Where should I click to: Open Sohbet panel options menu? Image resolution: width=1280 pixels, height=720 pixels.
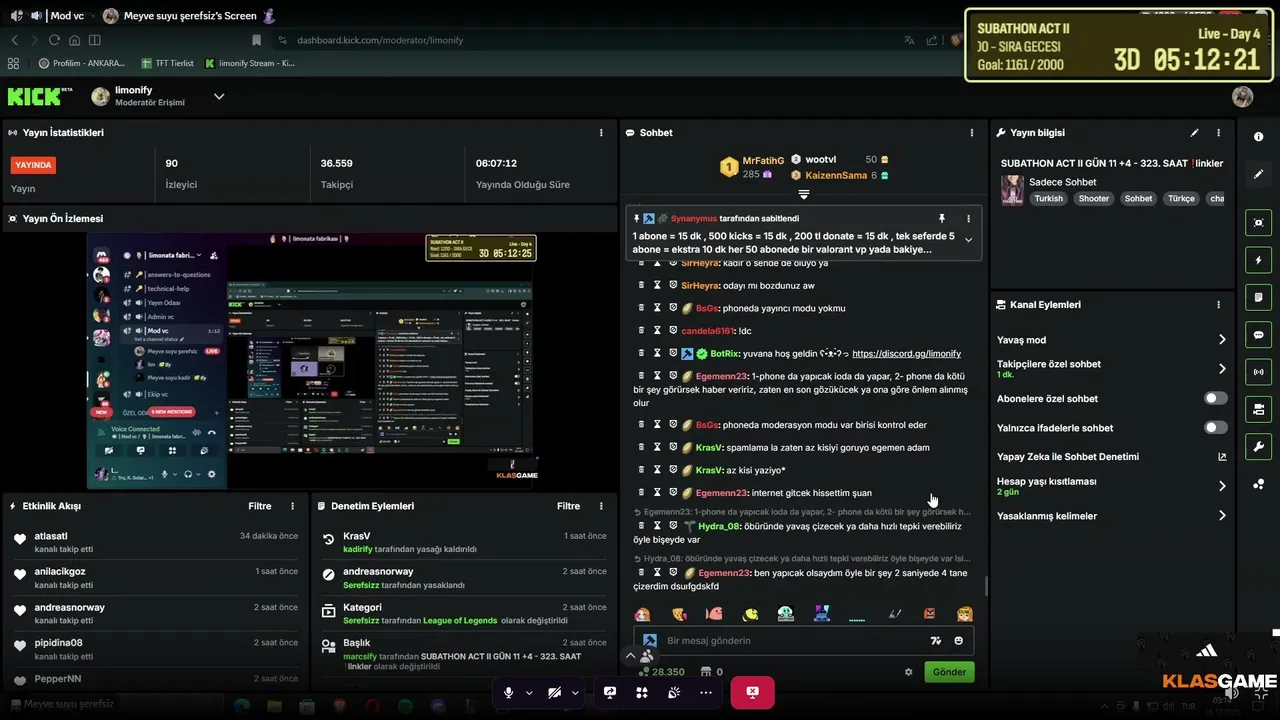972,132
